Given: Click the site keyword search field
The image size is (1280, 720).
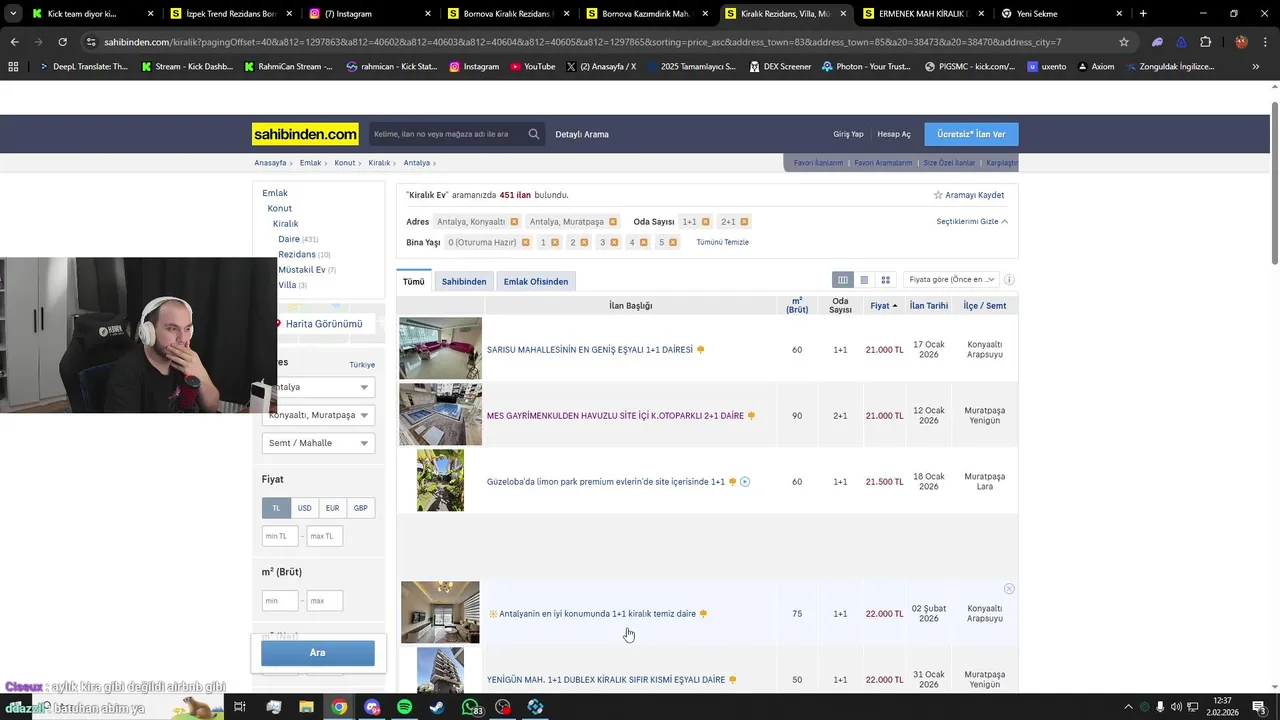Looking at the screenshot, I should coord(447,134).
